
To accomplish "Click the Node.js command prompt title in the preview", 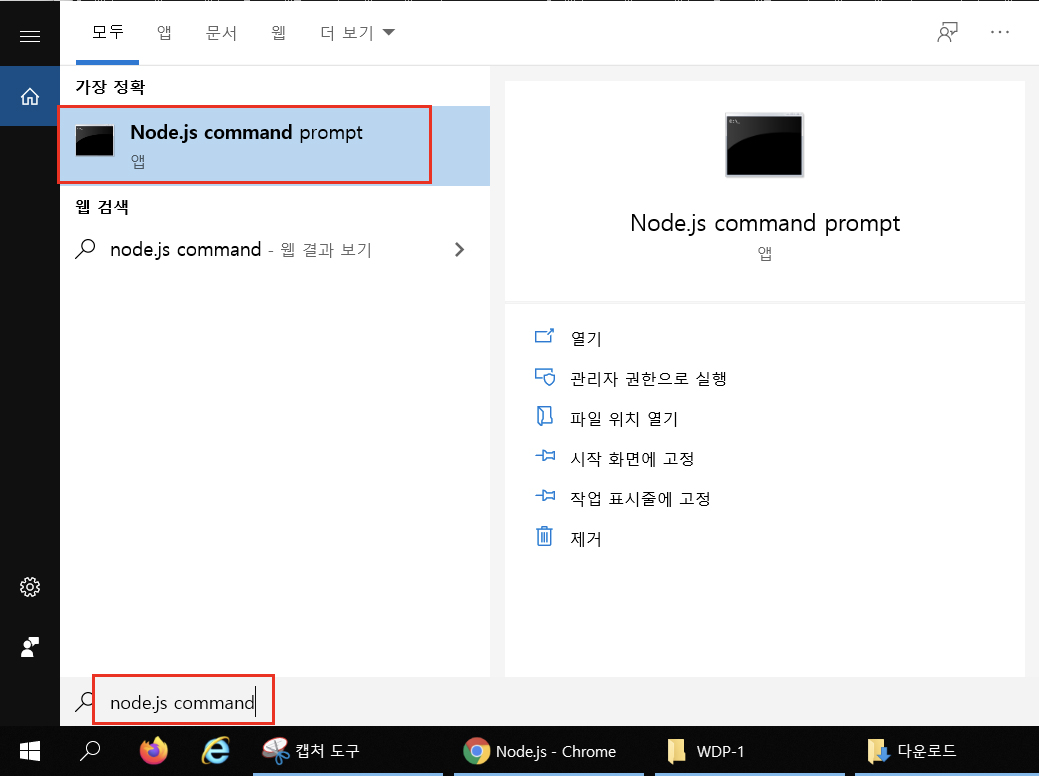I will point(765,223).
